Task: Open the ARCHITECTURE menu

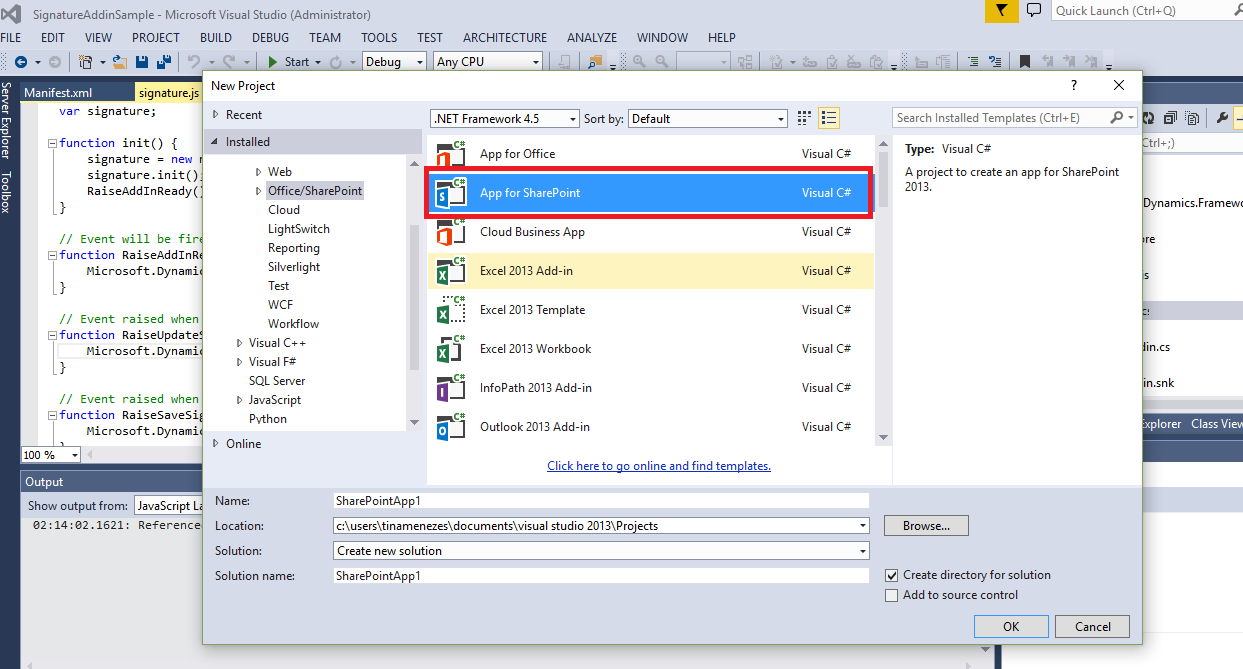Action: click(505, 38)
